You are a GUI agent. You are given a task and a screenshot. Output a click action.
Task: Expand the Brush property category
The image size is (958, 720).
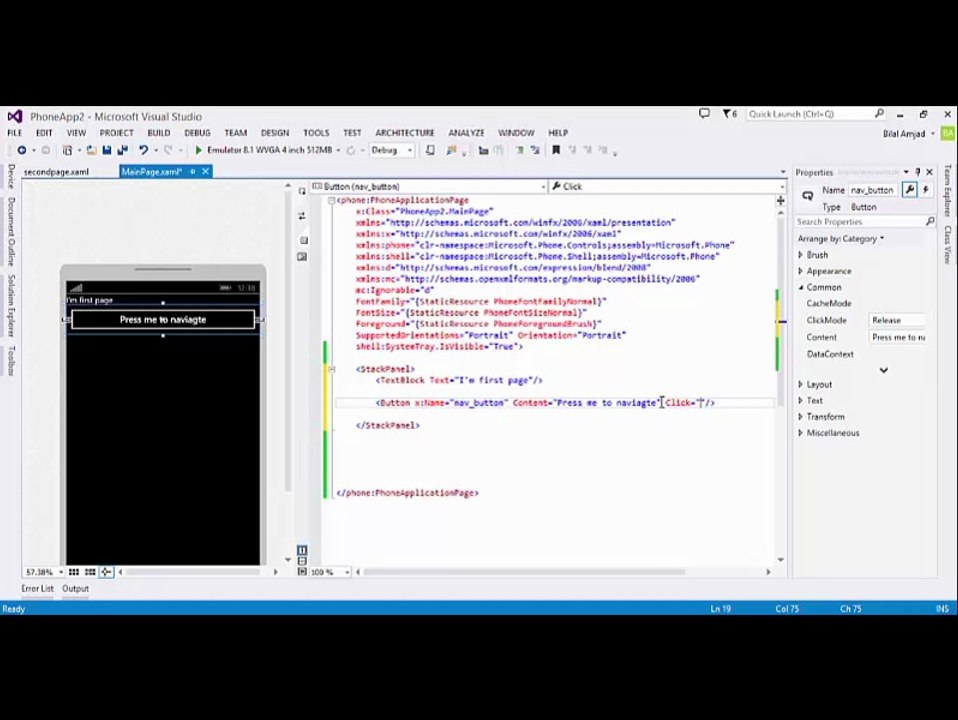(800, 255)
